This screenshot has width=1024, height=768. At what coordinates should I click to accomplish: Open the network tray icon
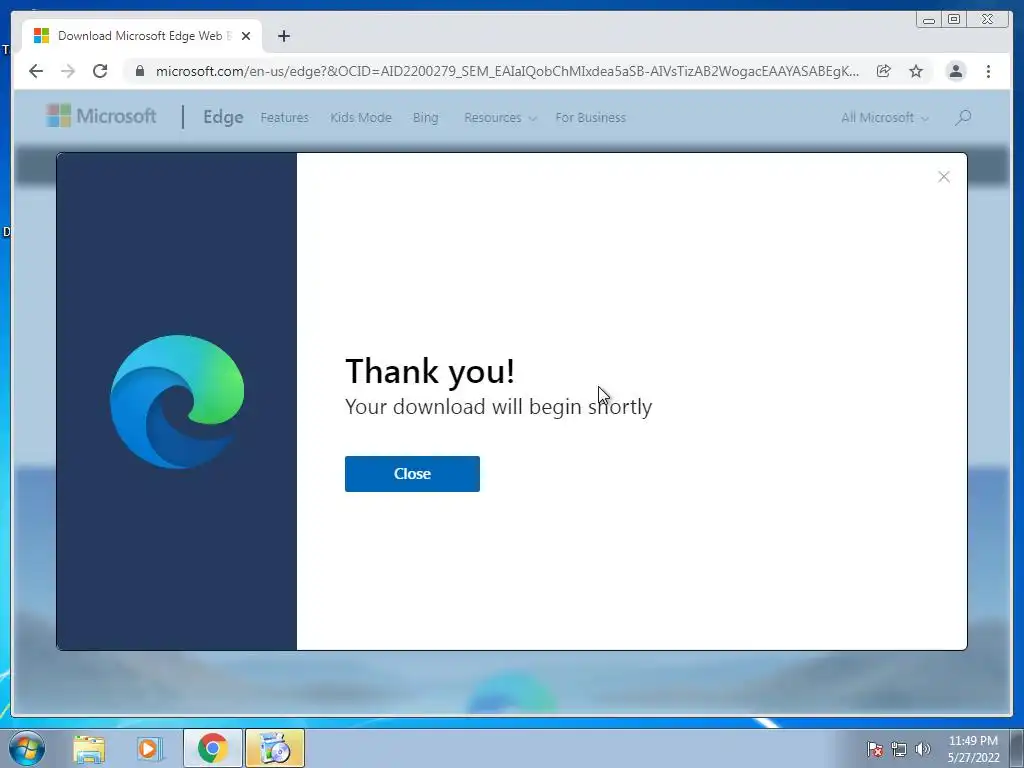(899, 749)
